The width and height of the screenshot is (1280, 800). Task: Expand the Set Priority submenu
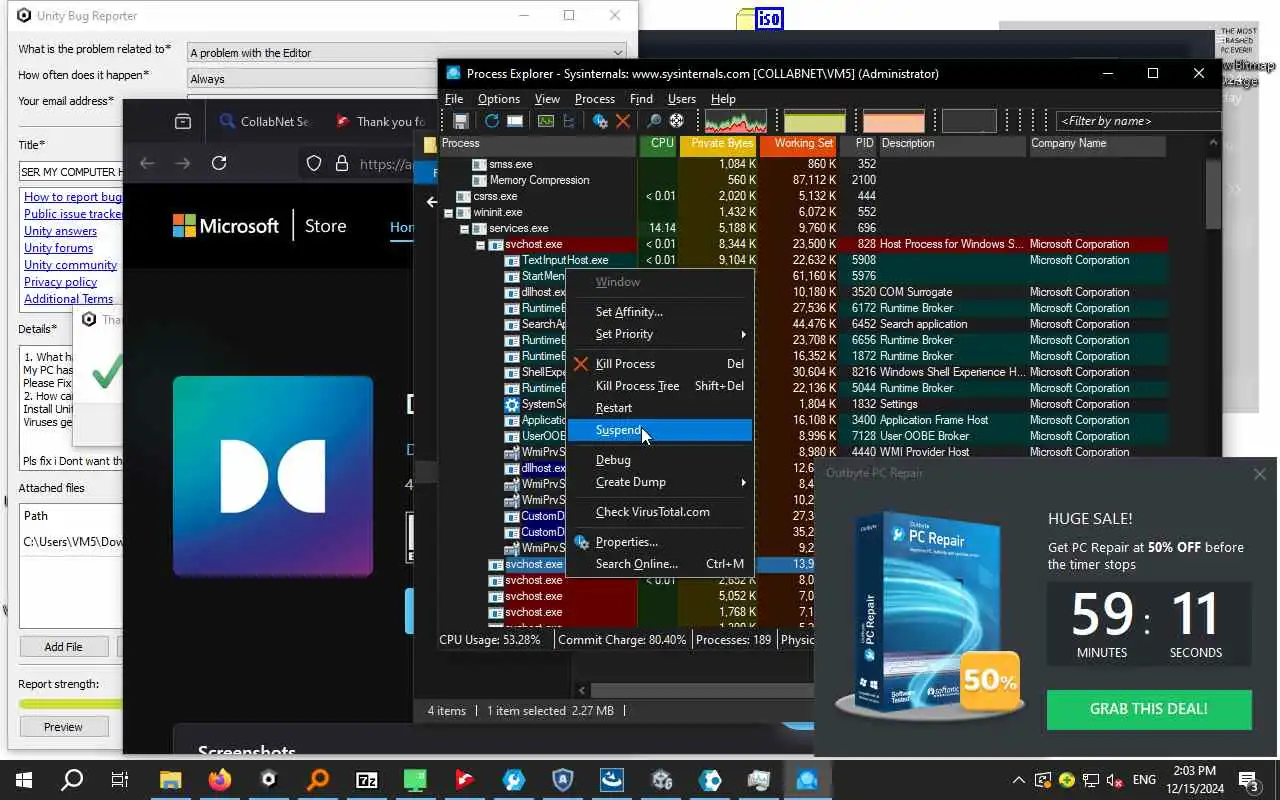click(661, 334)
